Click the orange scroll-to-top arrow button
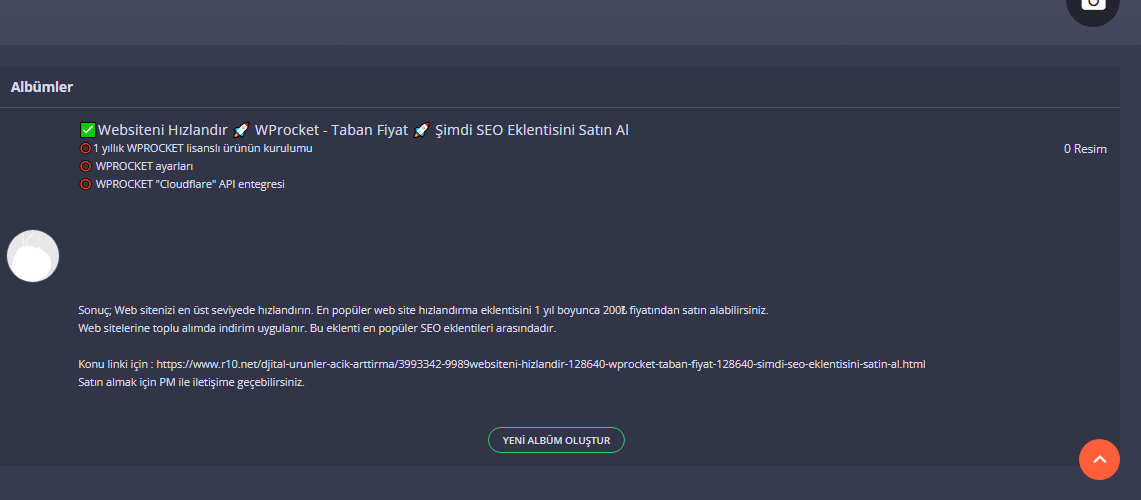The image size is (1141, 500). pyautogui.click(x=1099, y=459)
